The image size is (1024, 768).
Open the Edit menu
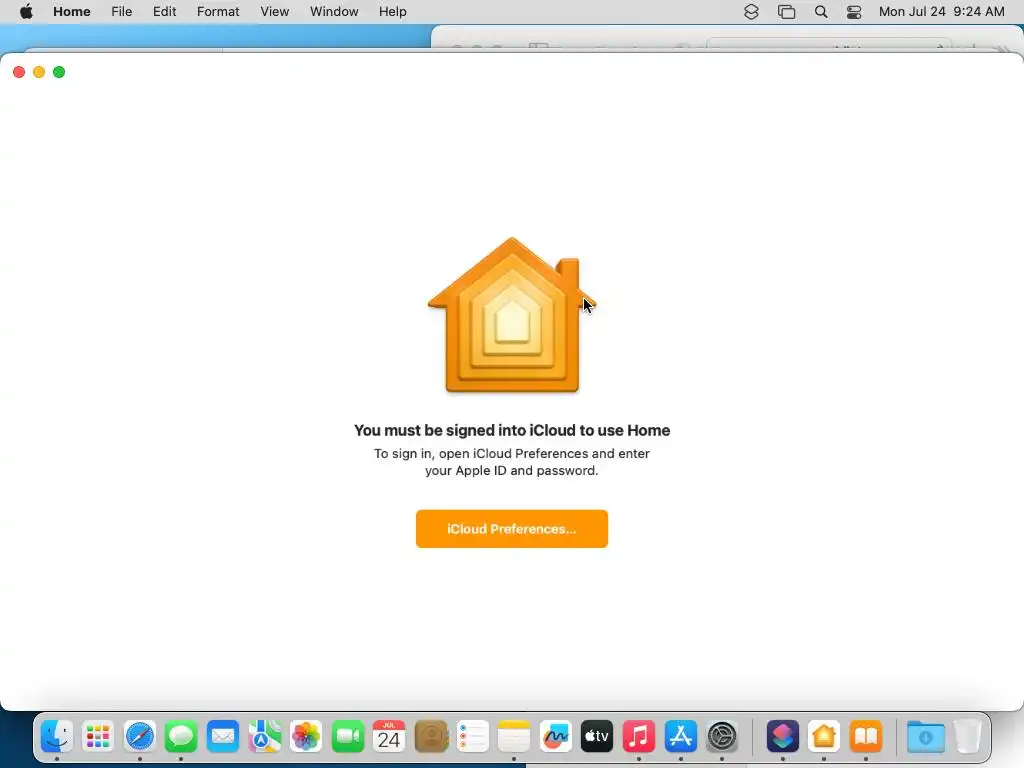point(165,12)
